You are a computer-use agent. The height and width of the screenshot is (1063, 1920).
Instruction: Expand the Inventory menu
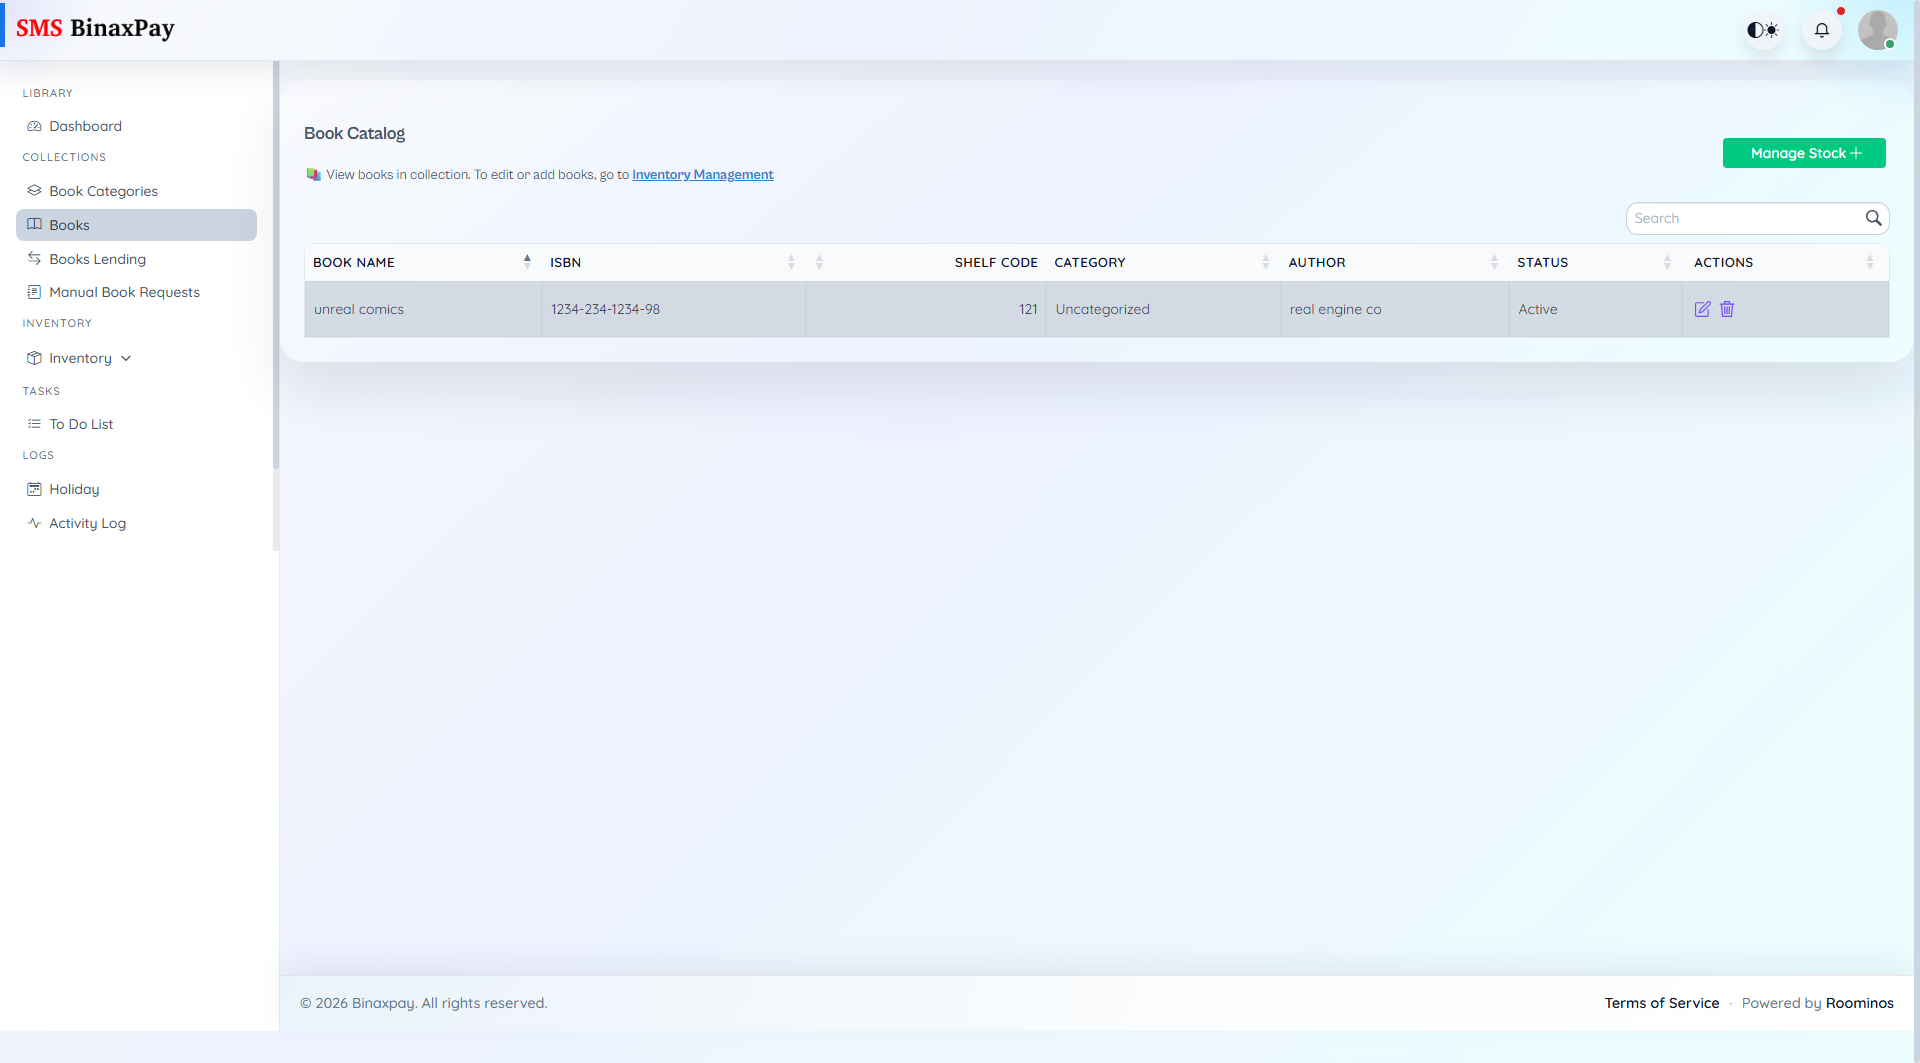click(x=126, y=358)
